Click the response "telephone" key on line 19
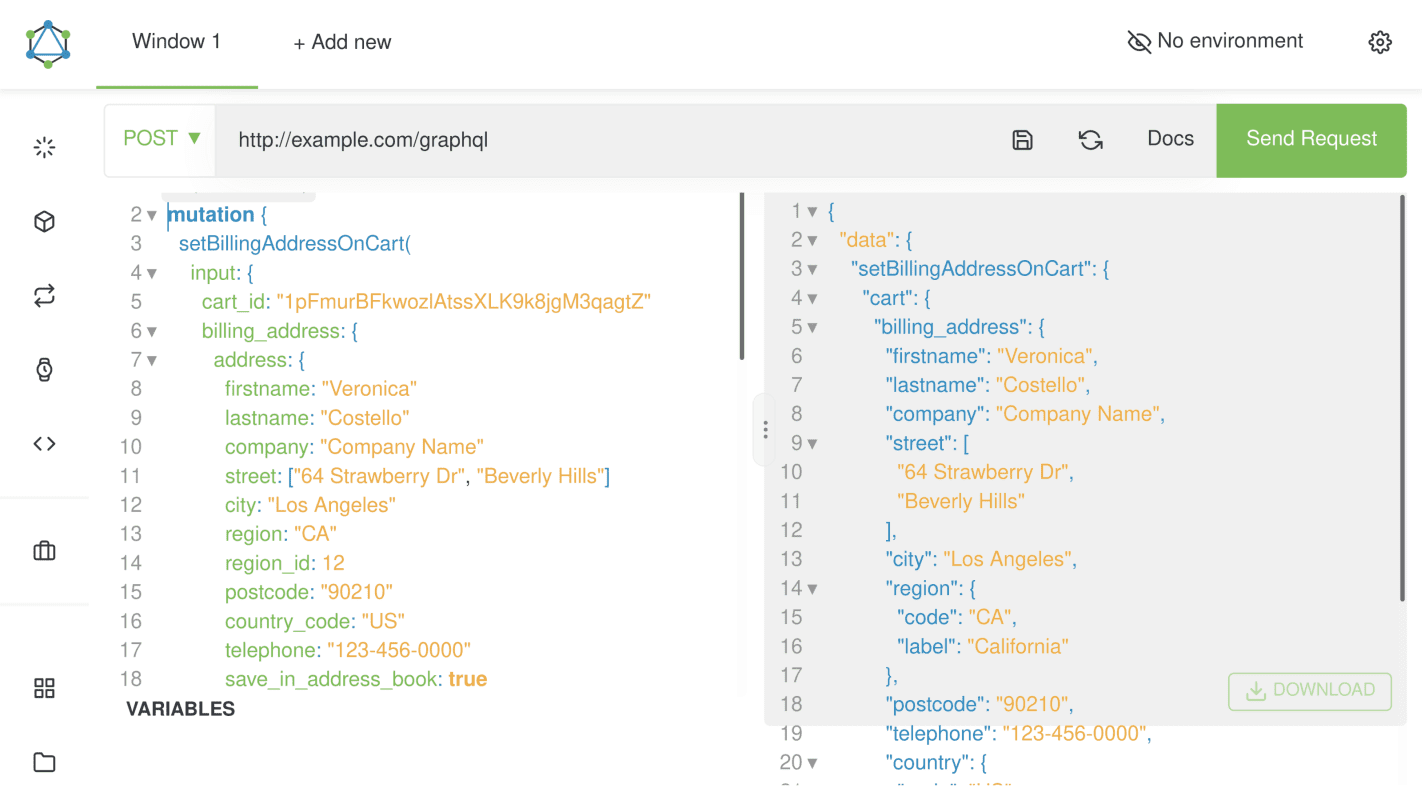 click(x=939, y=734)
